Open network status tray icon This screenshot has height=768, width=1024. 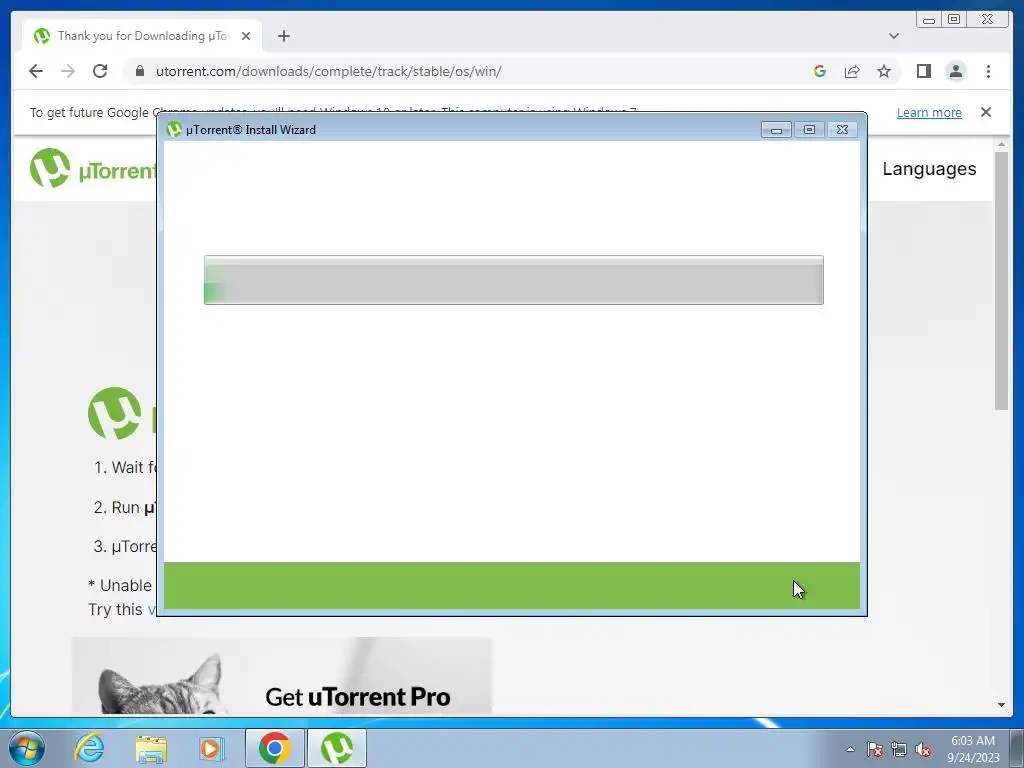(x=899, y=749)
